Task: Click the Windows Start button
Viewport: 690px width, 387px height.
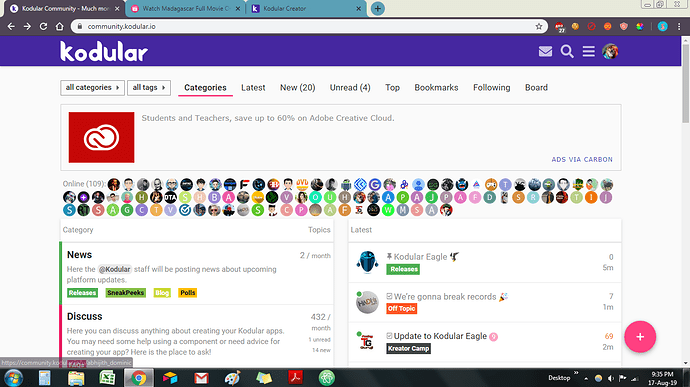Action: point(13,378)
